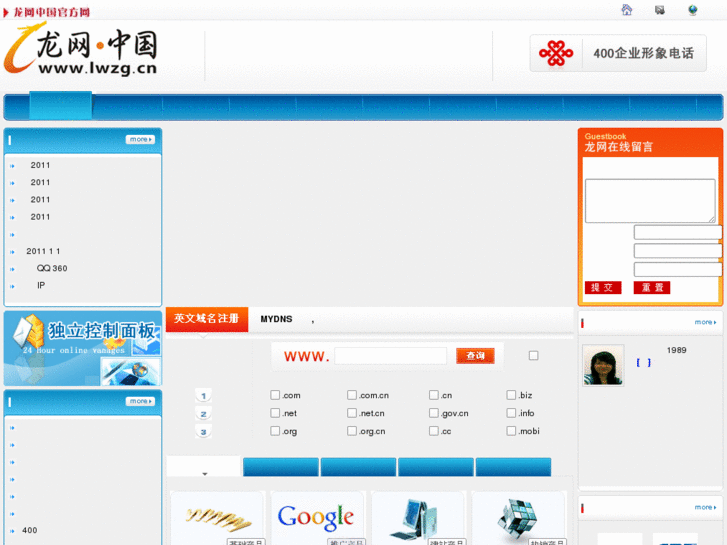
Task: Click the 龙网中国官方网 header link
Action: pyautogui.click(x=51, y=12)
